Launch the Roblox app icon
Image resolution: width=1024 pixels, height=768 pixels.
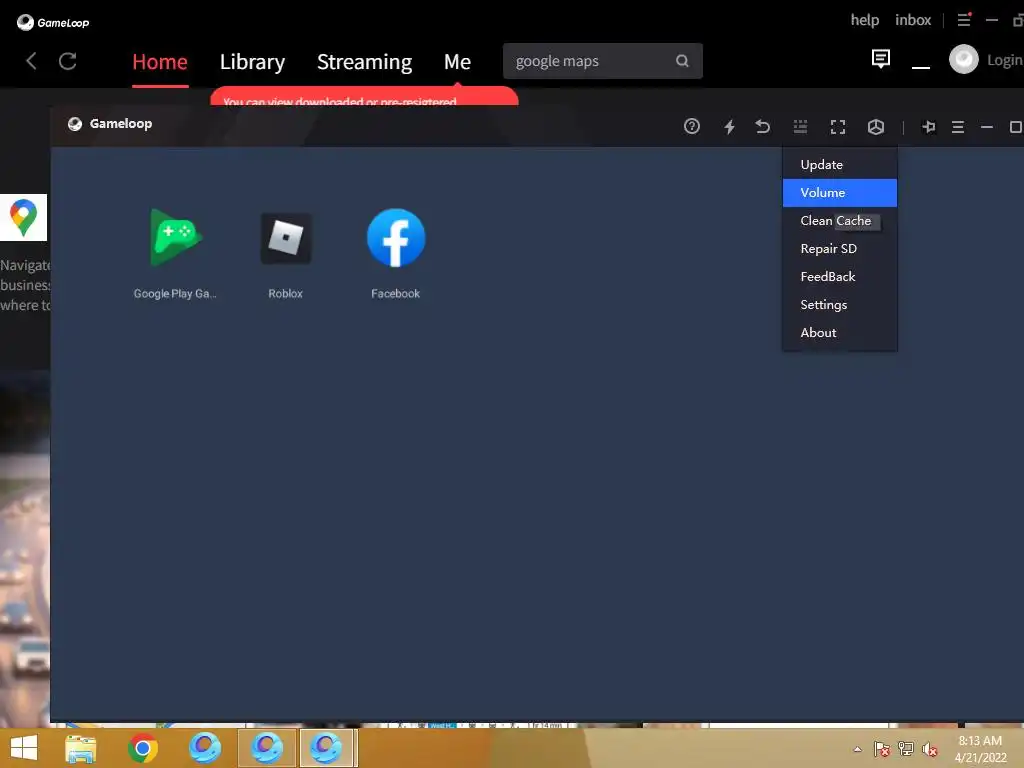[285, 238]
